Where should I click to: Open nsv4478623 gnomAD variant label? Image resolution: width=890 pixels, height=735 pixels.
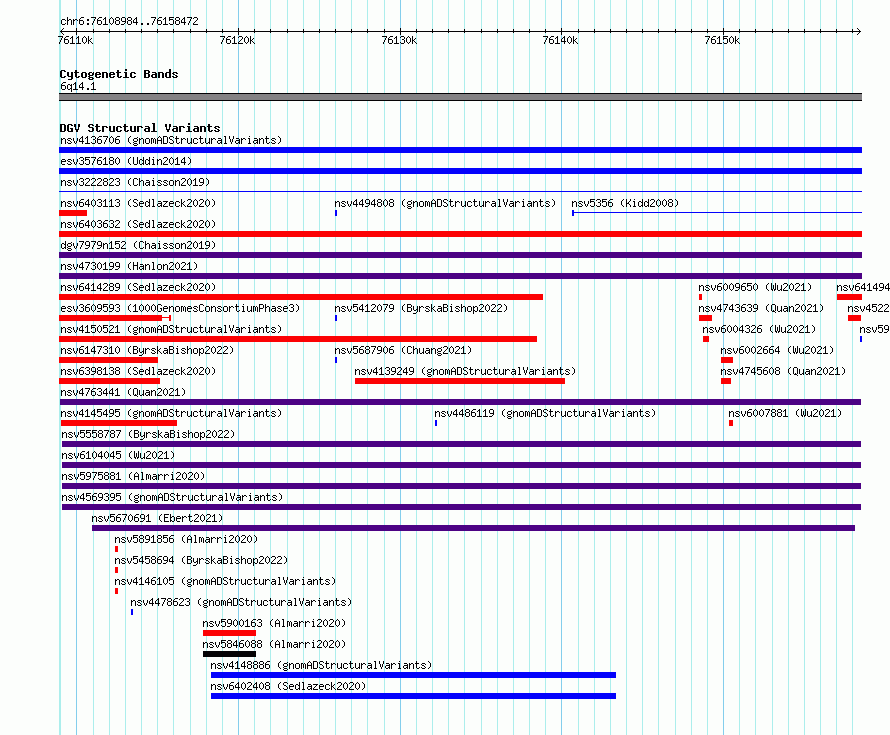click(x=241, y=602)
